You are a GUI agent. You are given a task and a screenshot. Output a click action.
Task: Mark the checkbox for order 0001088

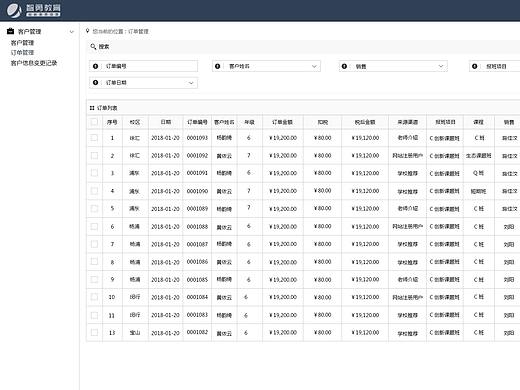[x=94, y=227]
